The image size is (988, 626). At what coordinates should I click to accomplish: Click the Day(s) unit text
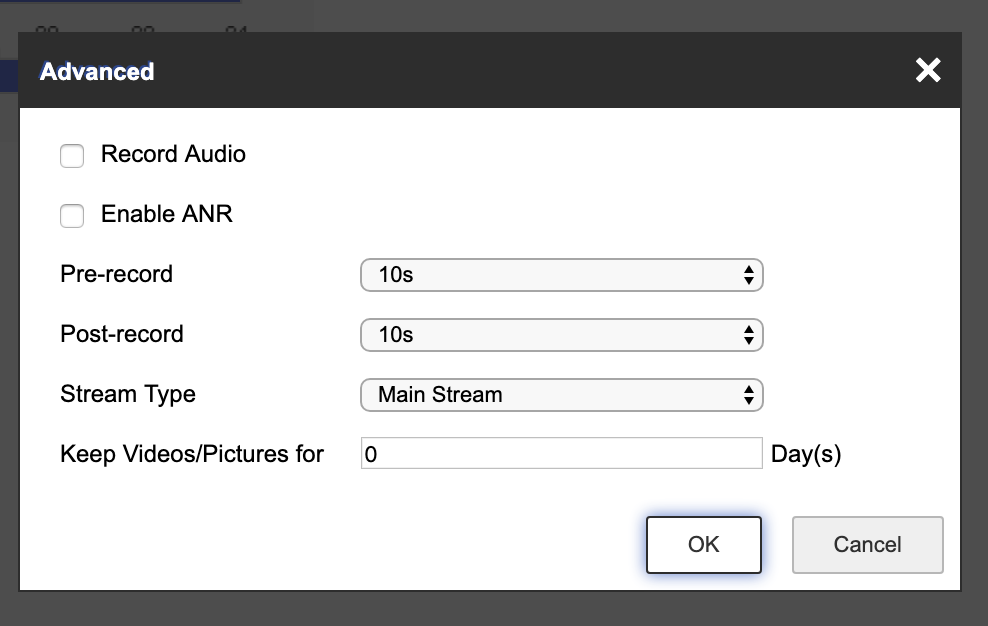pyautogui.click(x=806, y=454)
